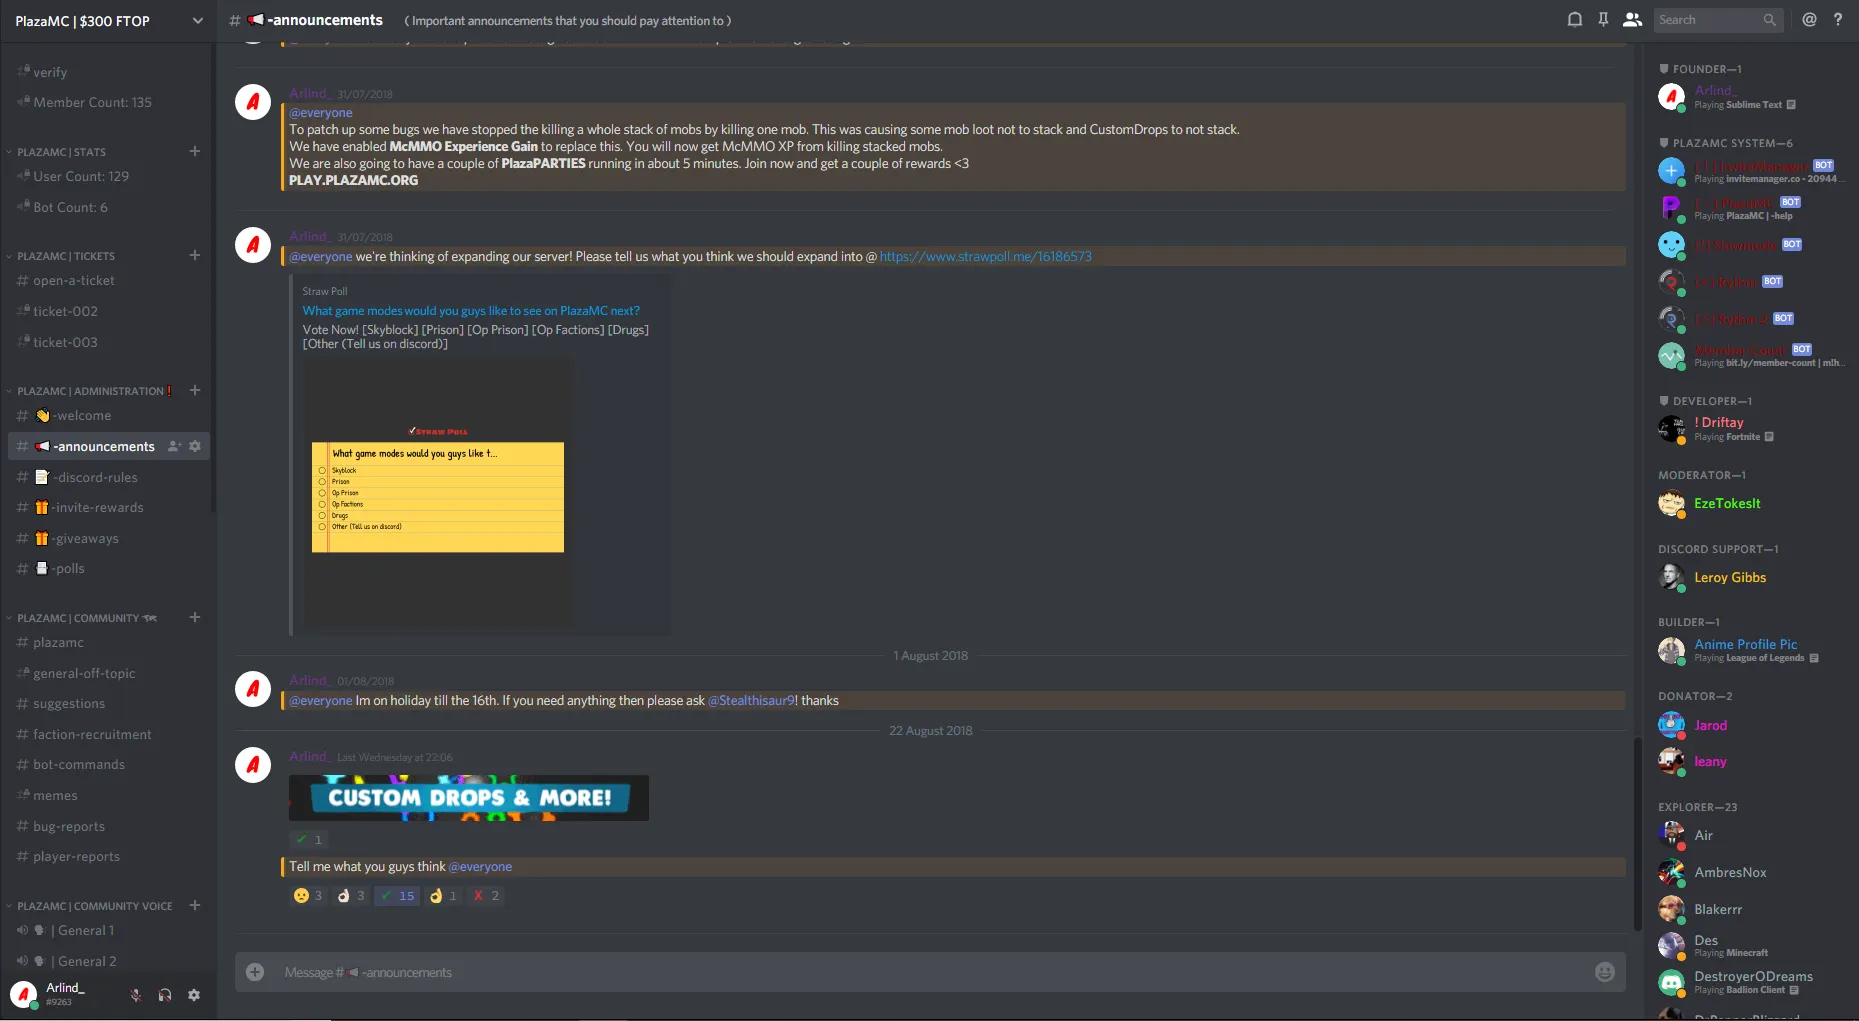
Task: Collapse the PLAZAMC | STATS category
Action: [x=61, y=152]
